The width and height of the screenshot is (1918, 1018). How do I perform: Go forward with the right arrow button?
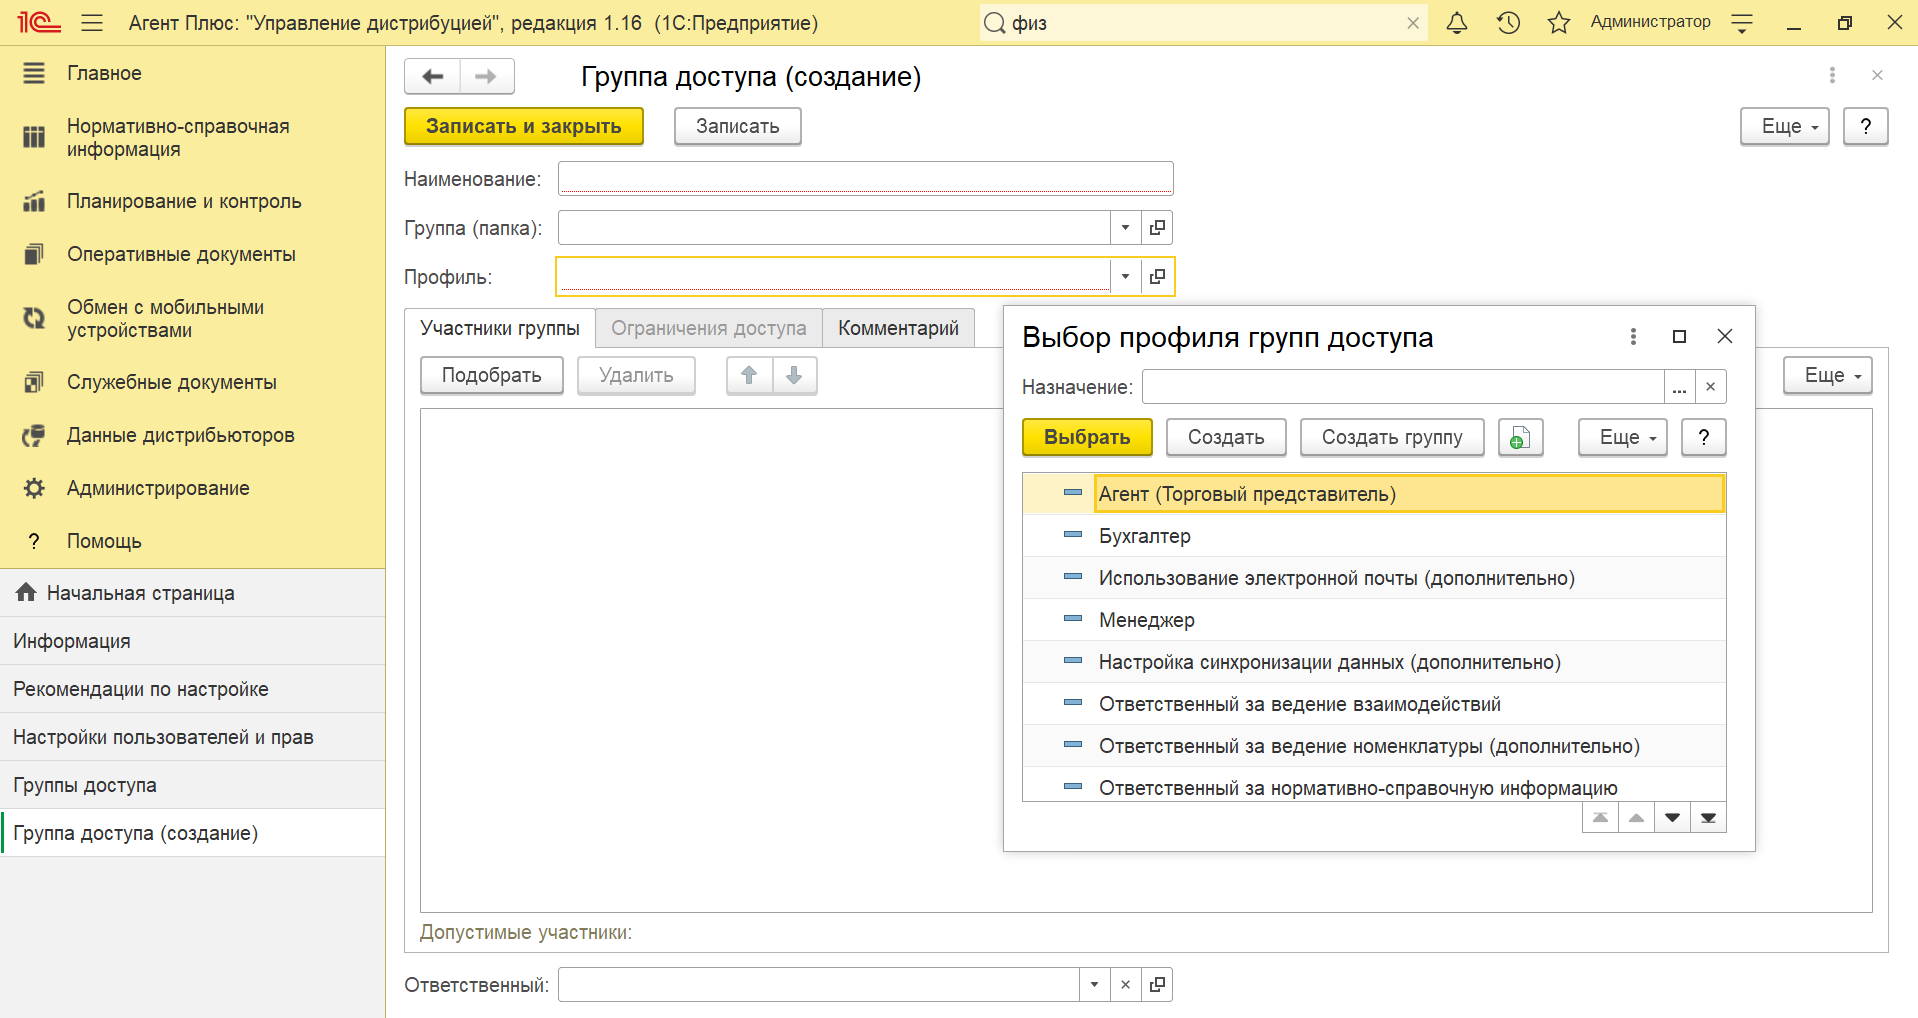487,76
